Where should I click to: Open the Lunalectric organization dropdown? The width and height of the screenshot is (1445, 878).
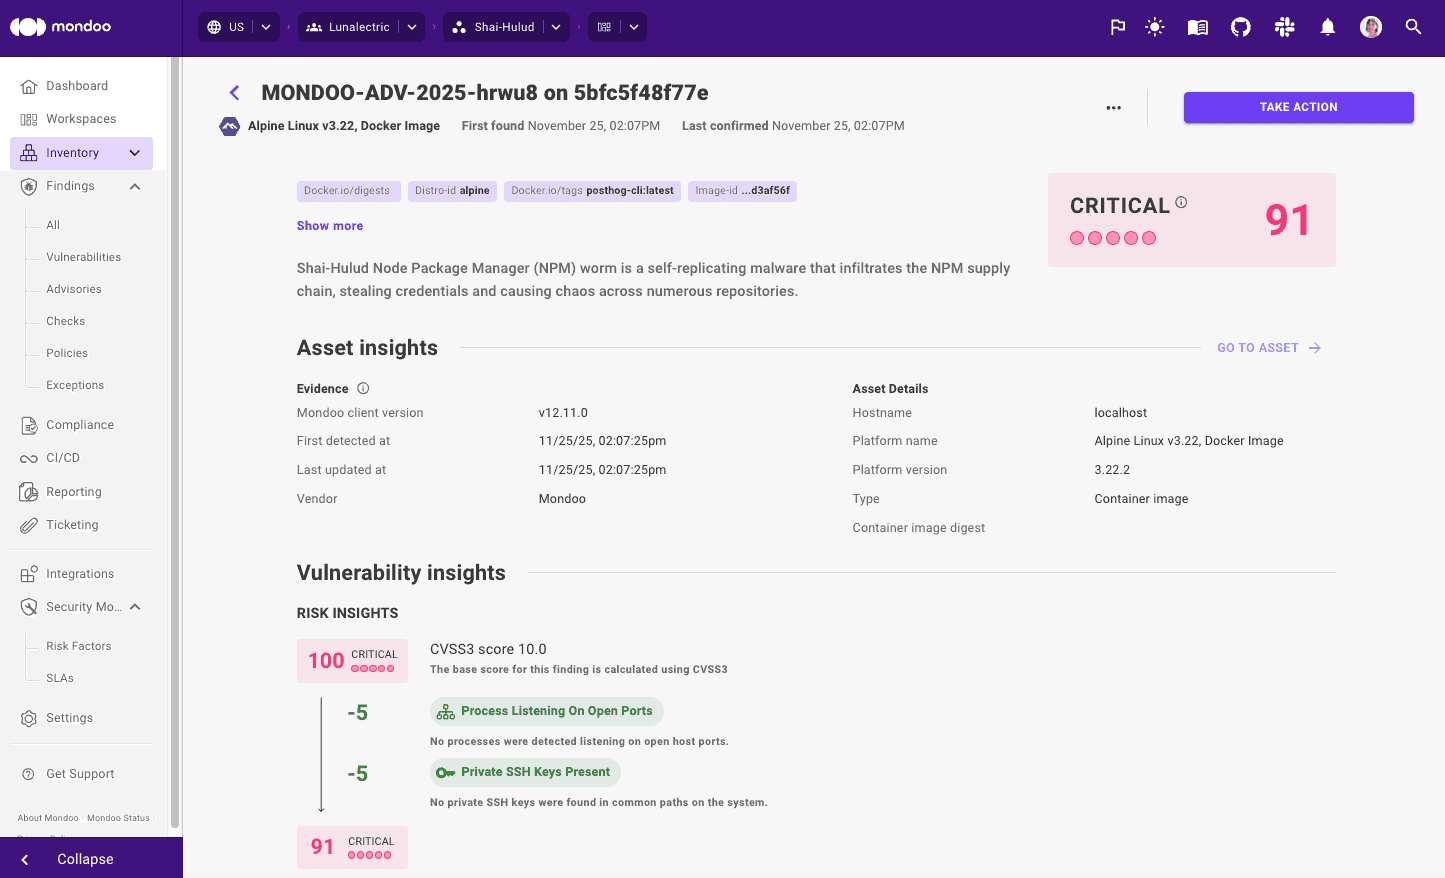[x=411, y=27]
